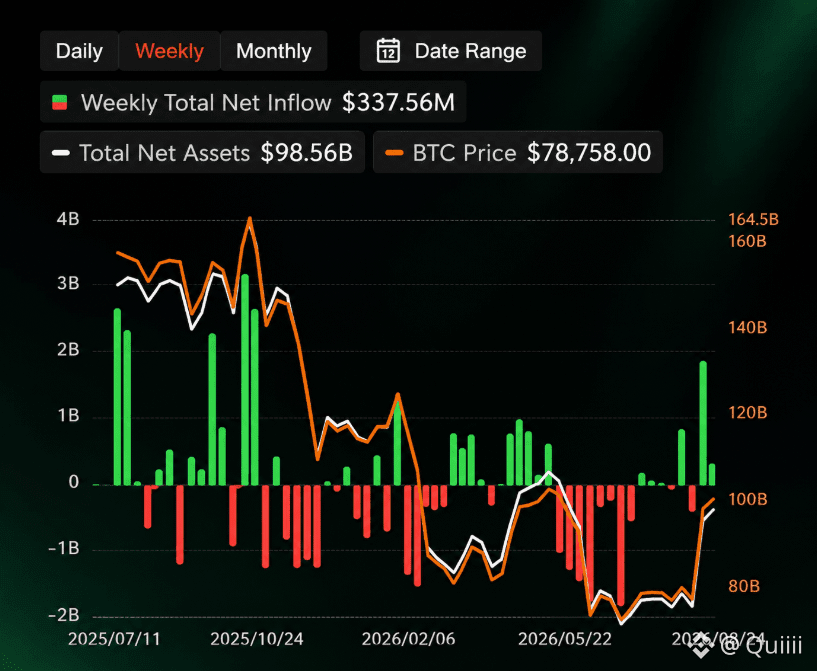
Task: Click the calendar icon beside Date Range
Action: coord(388,51)
